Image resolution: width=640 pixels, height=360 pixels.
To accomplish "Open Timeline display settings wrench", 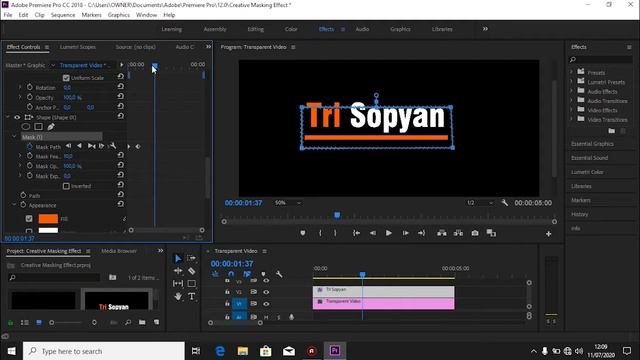I will pyautogui.click(x=279, y=274).
